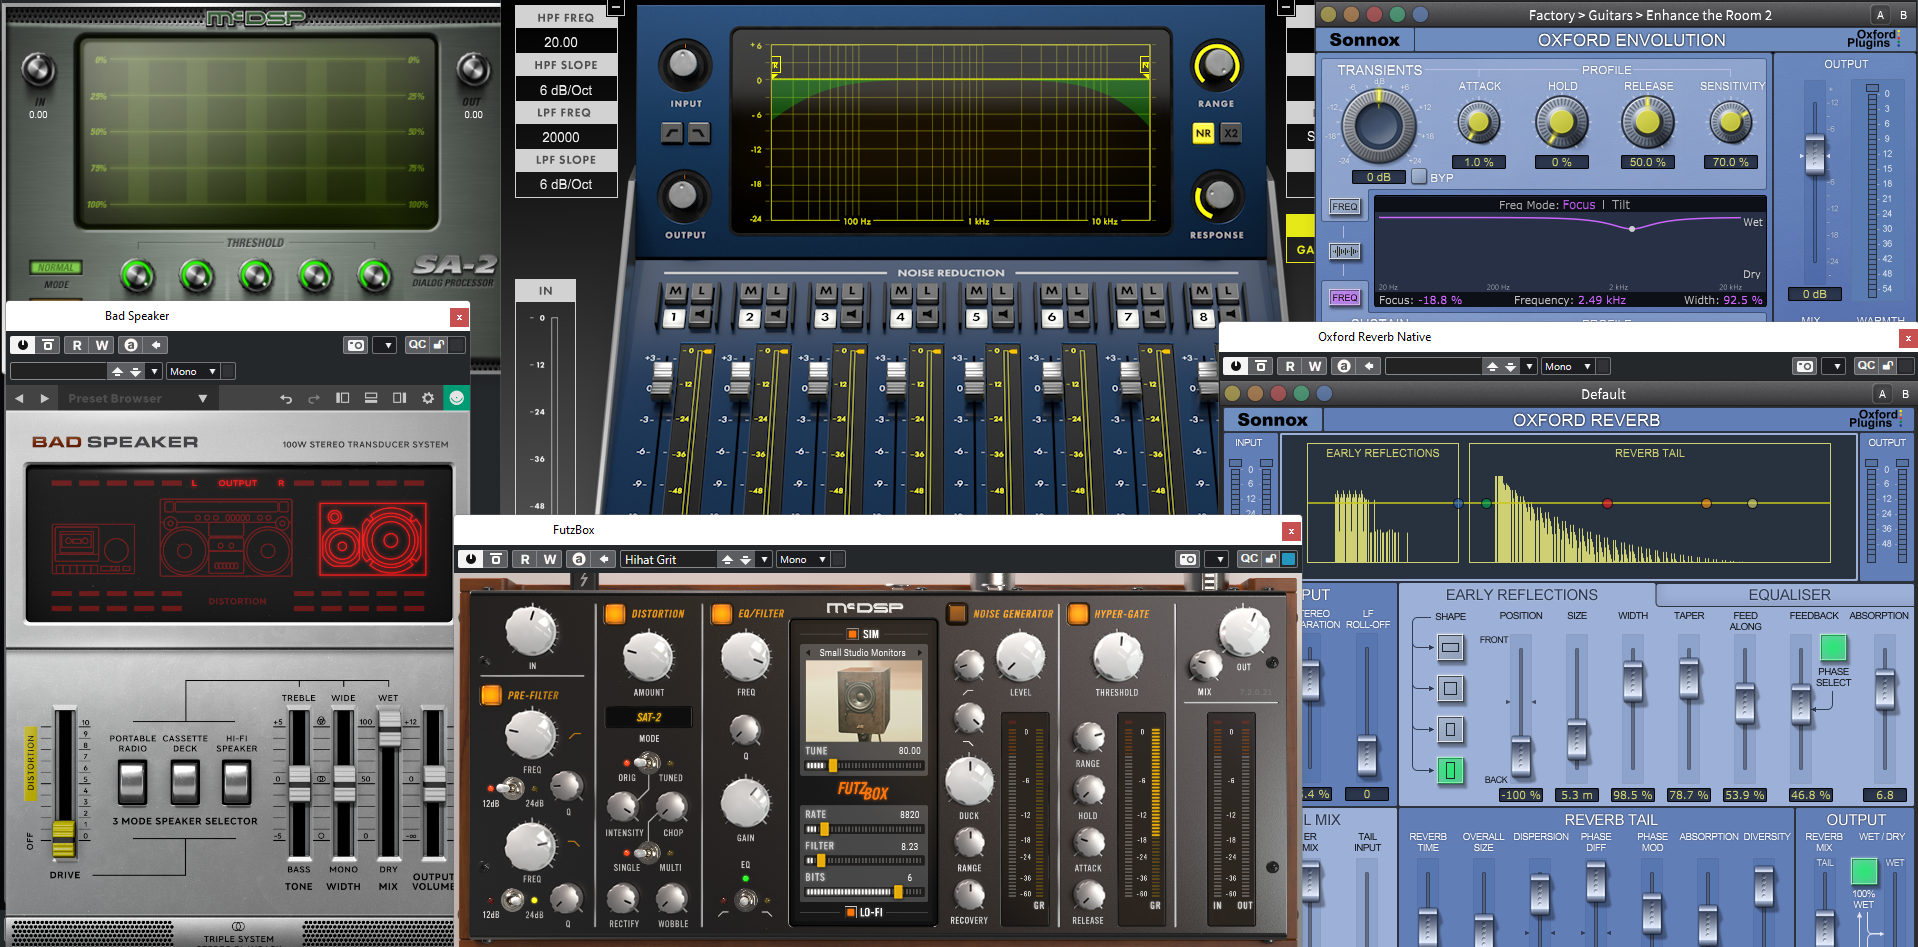
Task: Bypass the Oxford Reverb Native plugin power icon
Action: tap(1236, 366)
